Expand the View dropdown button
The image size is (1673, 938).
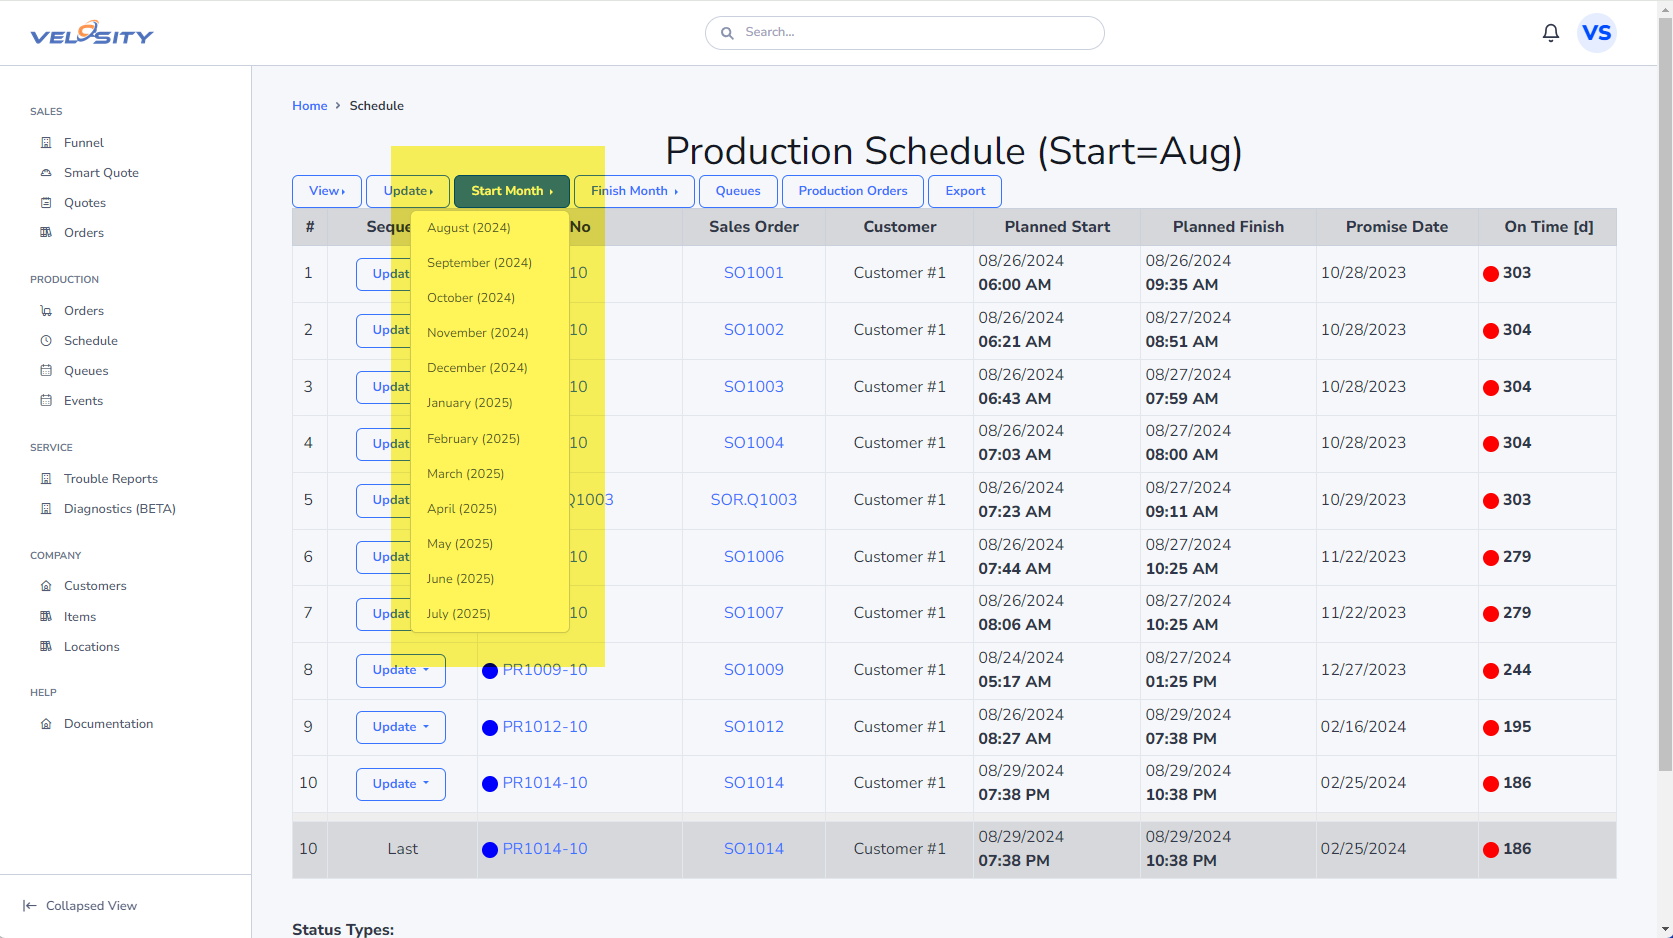[x=327, y=191]
